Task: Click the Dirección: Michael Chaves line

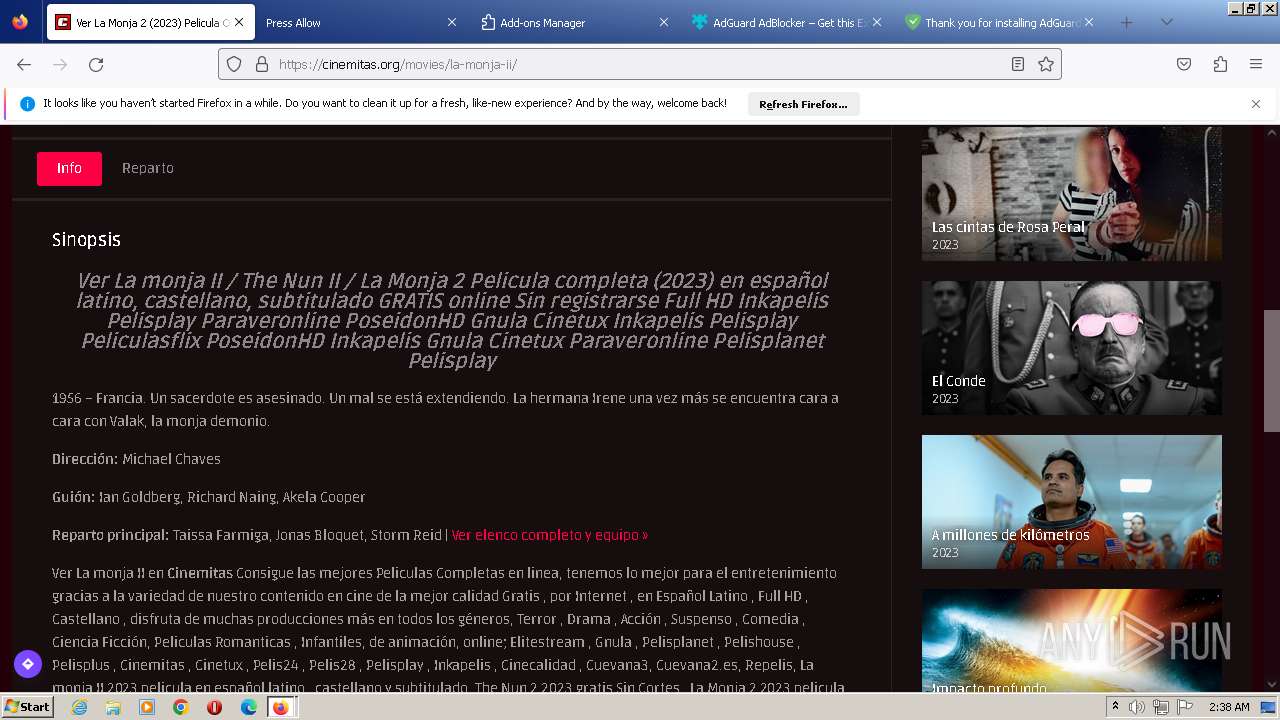Action: (x=136, y=459)
